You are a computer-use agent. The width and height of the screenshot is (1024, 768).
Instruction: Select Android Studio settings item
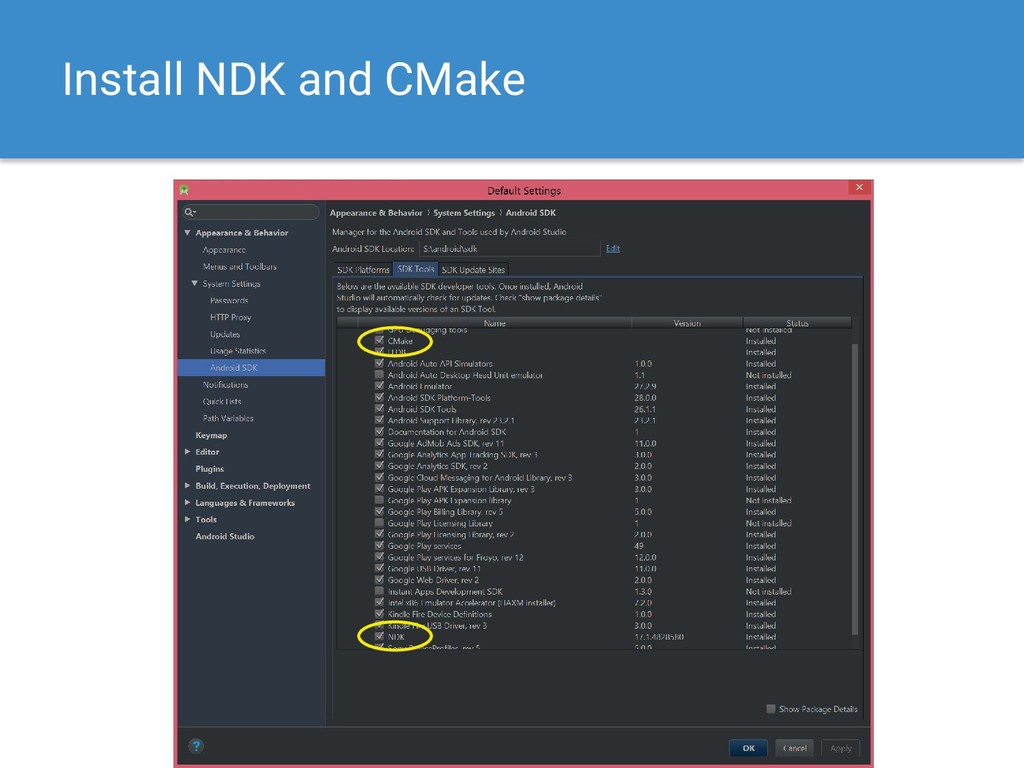pyautogui.click(x=225, y=536)
